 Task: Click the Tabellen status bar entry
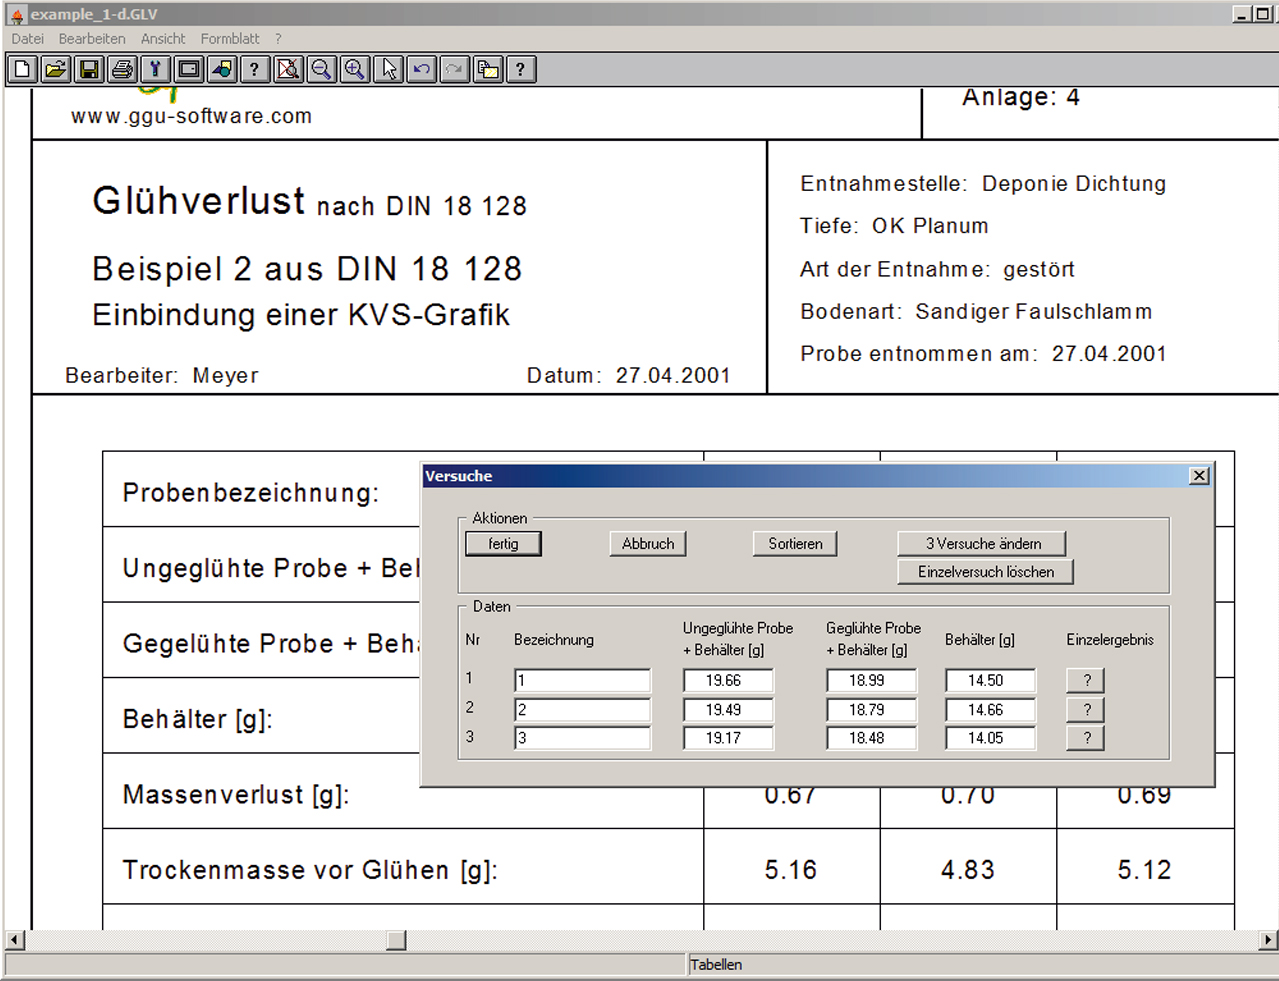(716, 965)
